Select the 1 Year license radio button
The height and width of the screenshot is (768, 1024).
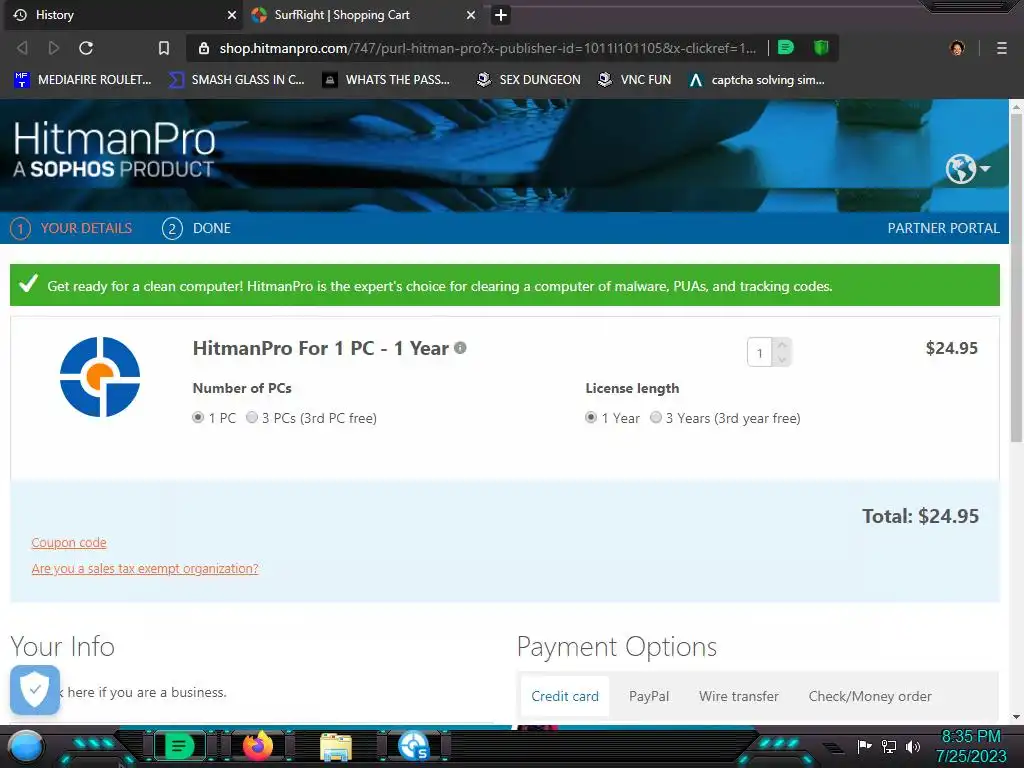click(590, 417)
